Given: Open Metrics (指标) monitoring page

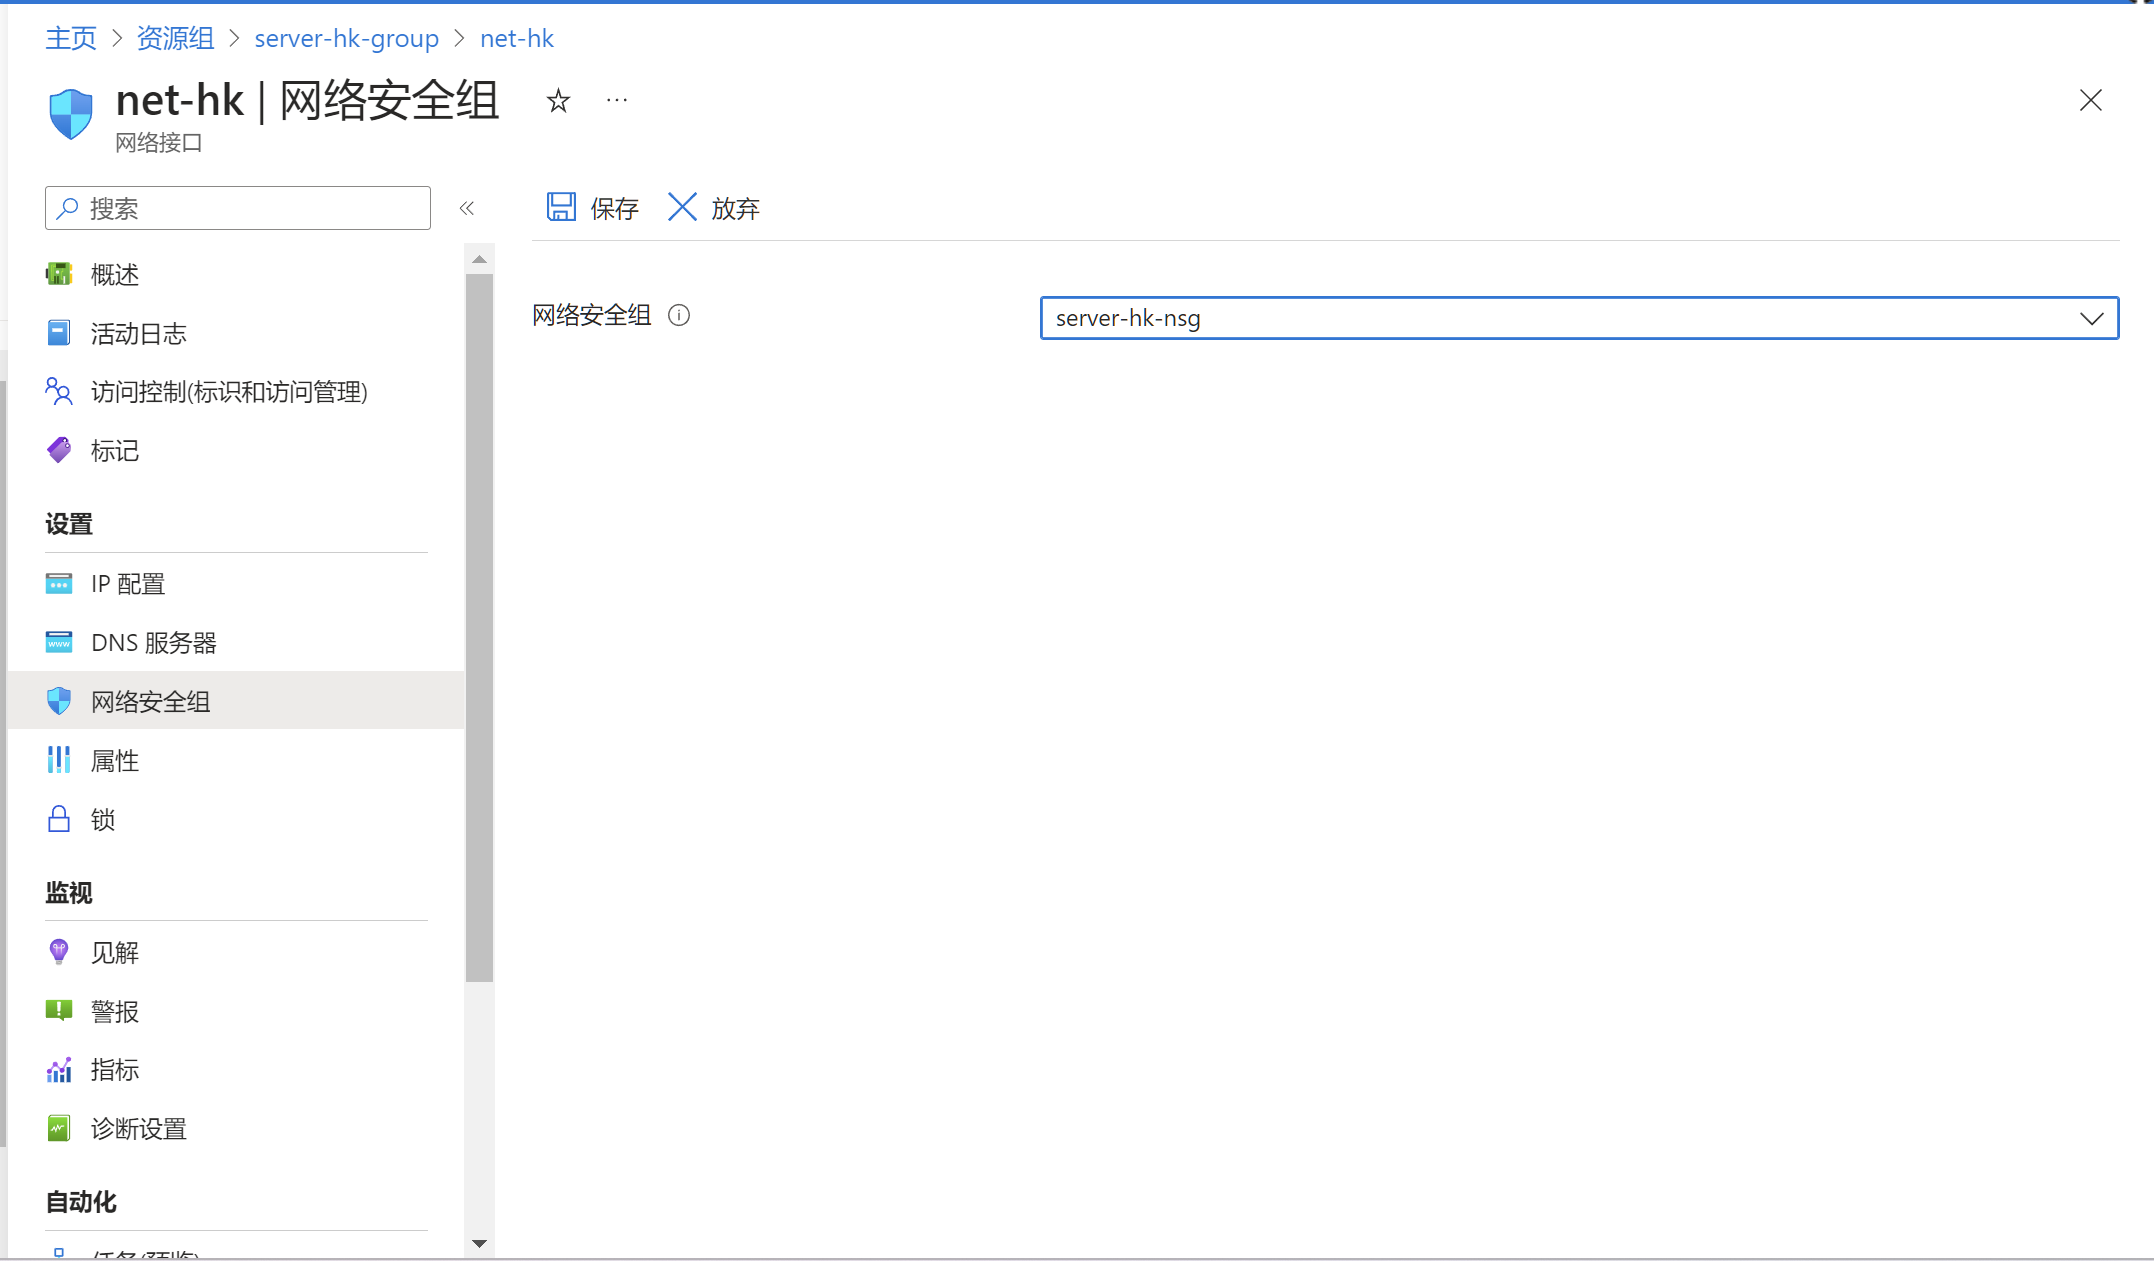Looking at the screenshot, I should 114,1070.
